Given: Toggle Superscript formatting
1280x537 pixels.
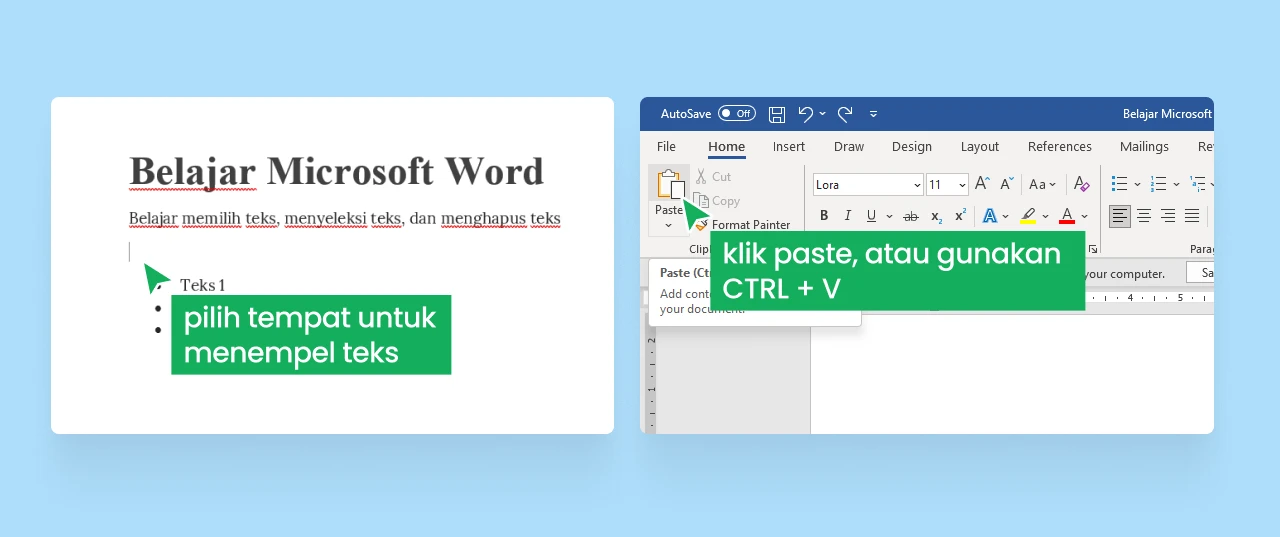Looking at the screenshot, I should [x=960, y=215].
